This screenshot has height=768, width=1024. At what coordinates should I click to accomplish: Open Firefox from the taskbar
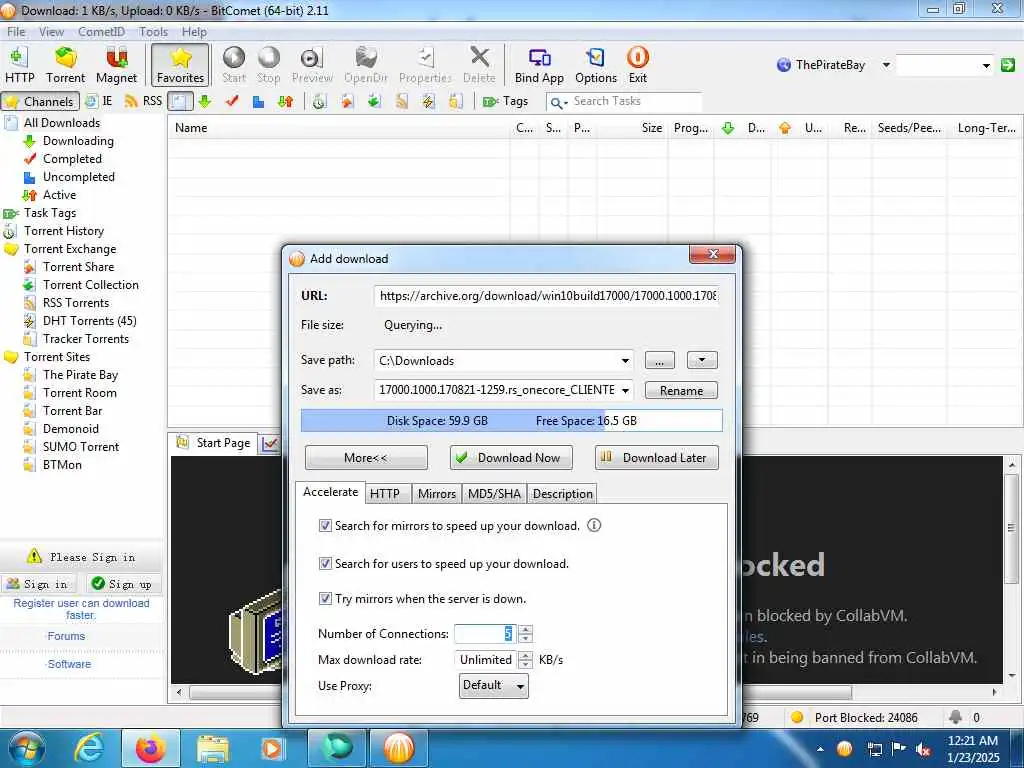point(150,748)
